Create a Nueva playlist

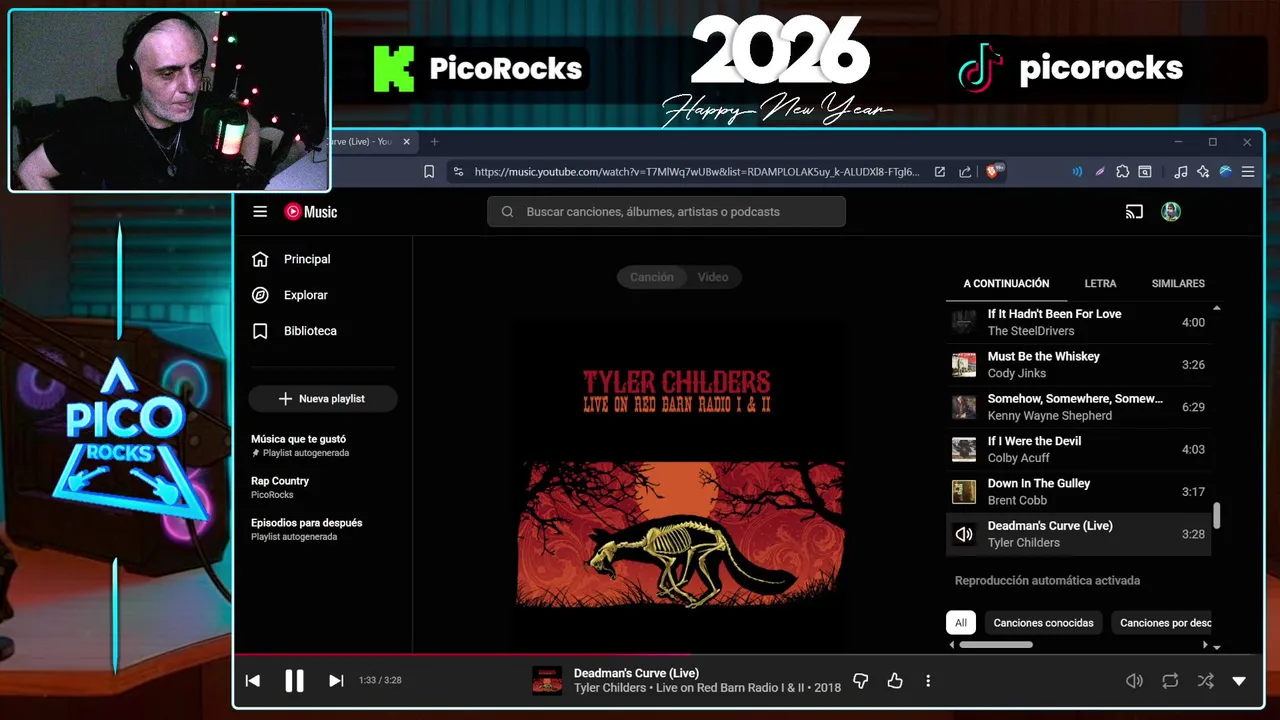[x=322, y=398]
